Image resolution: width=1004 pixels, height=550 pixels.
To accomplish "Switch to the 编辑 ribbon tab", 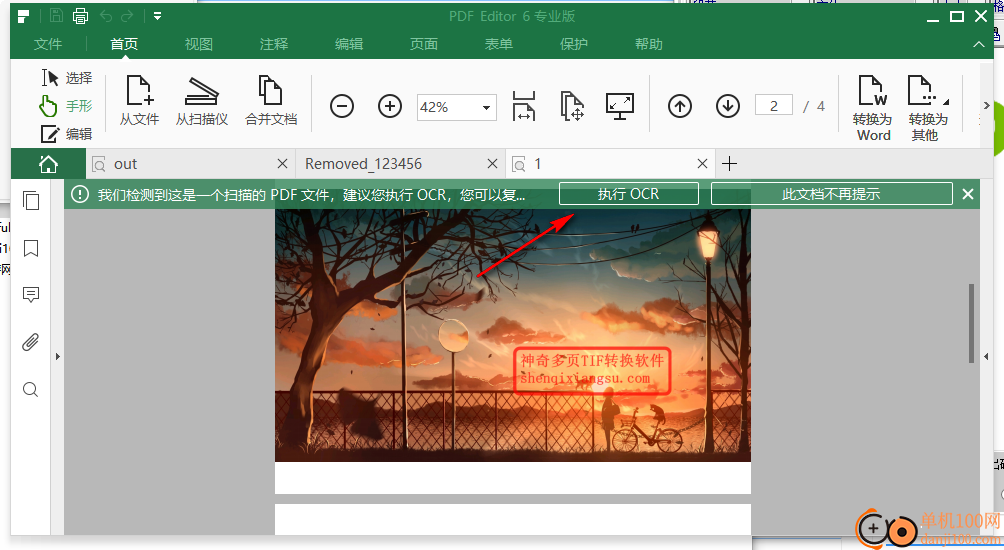I will coord(349,44).
